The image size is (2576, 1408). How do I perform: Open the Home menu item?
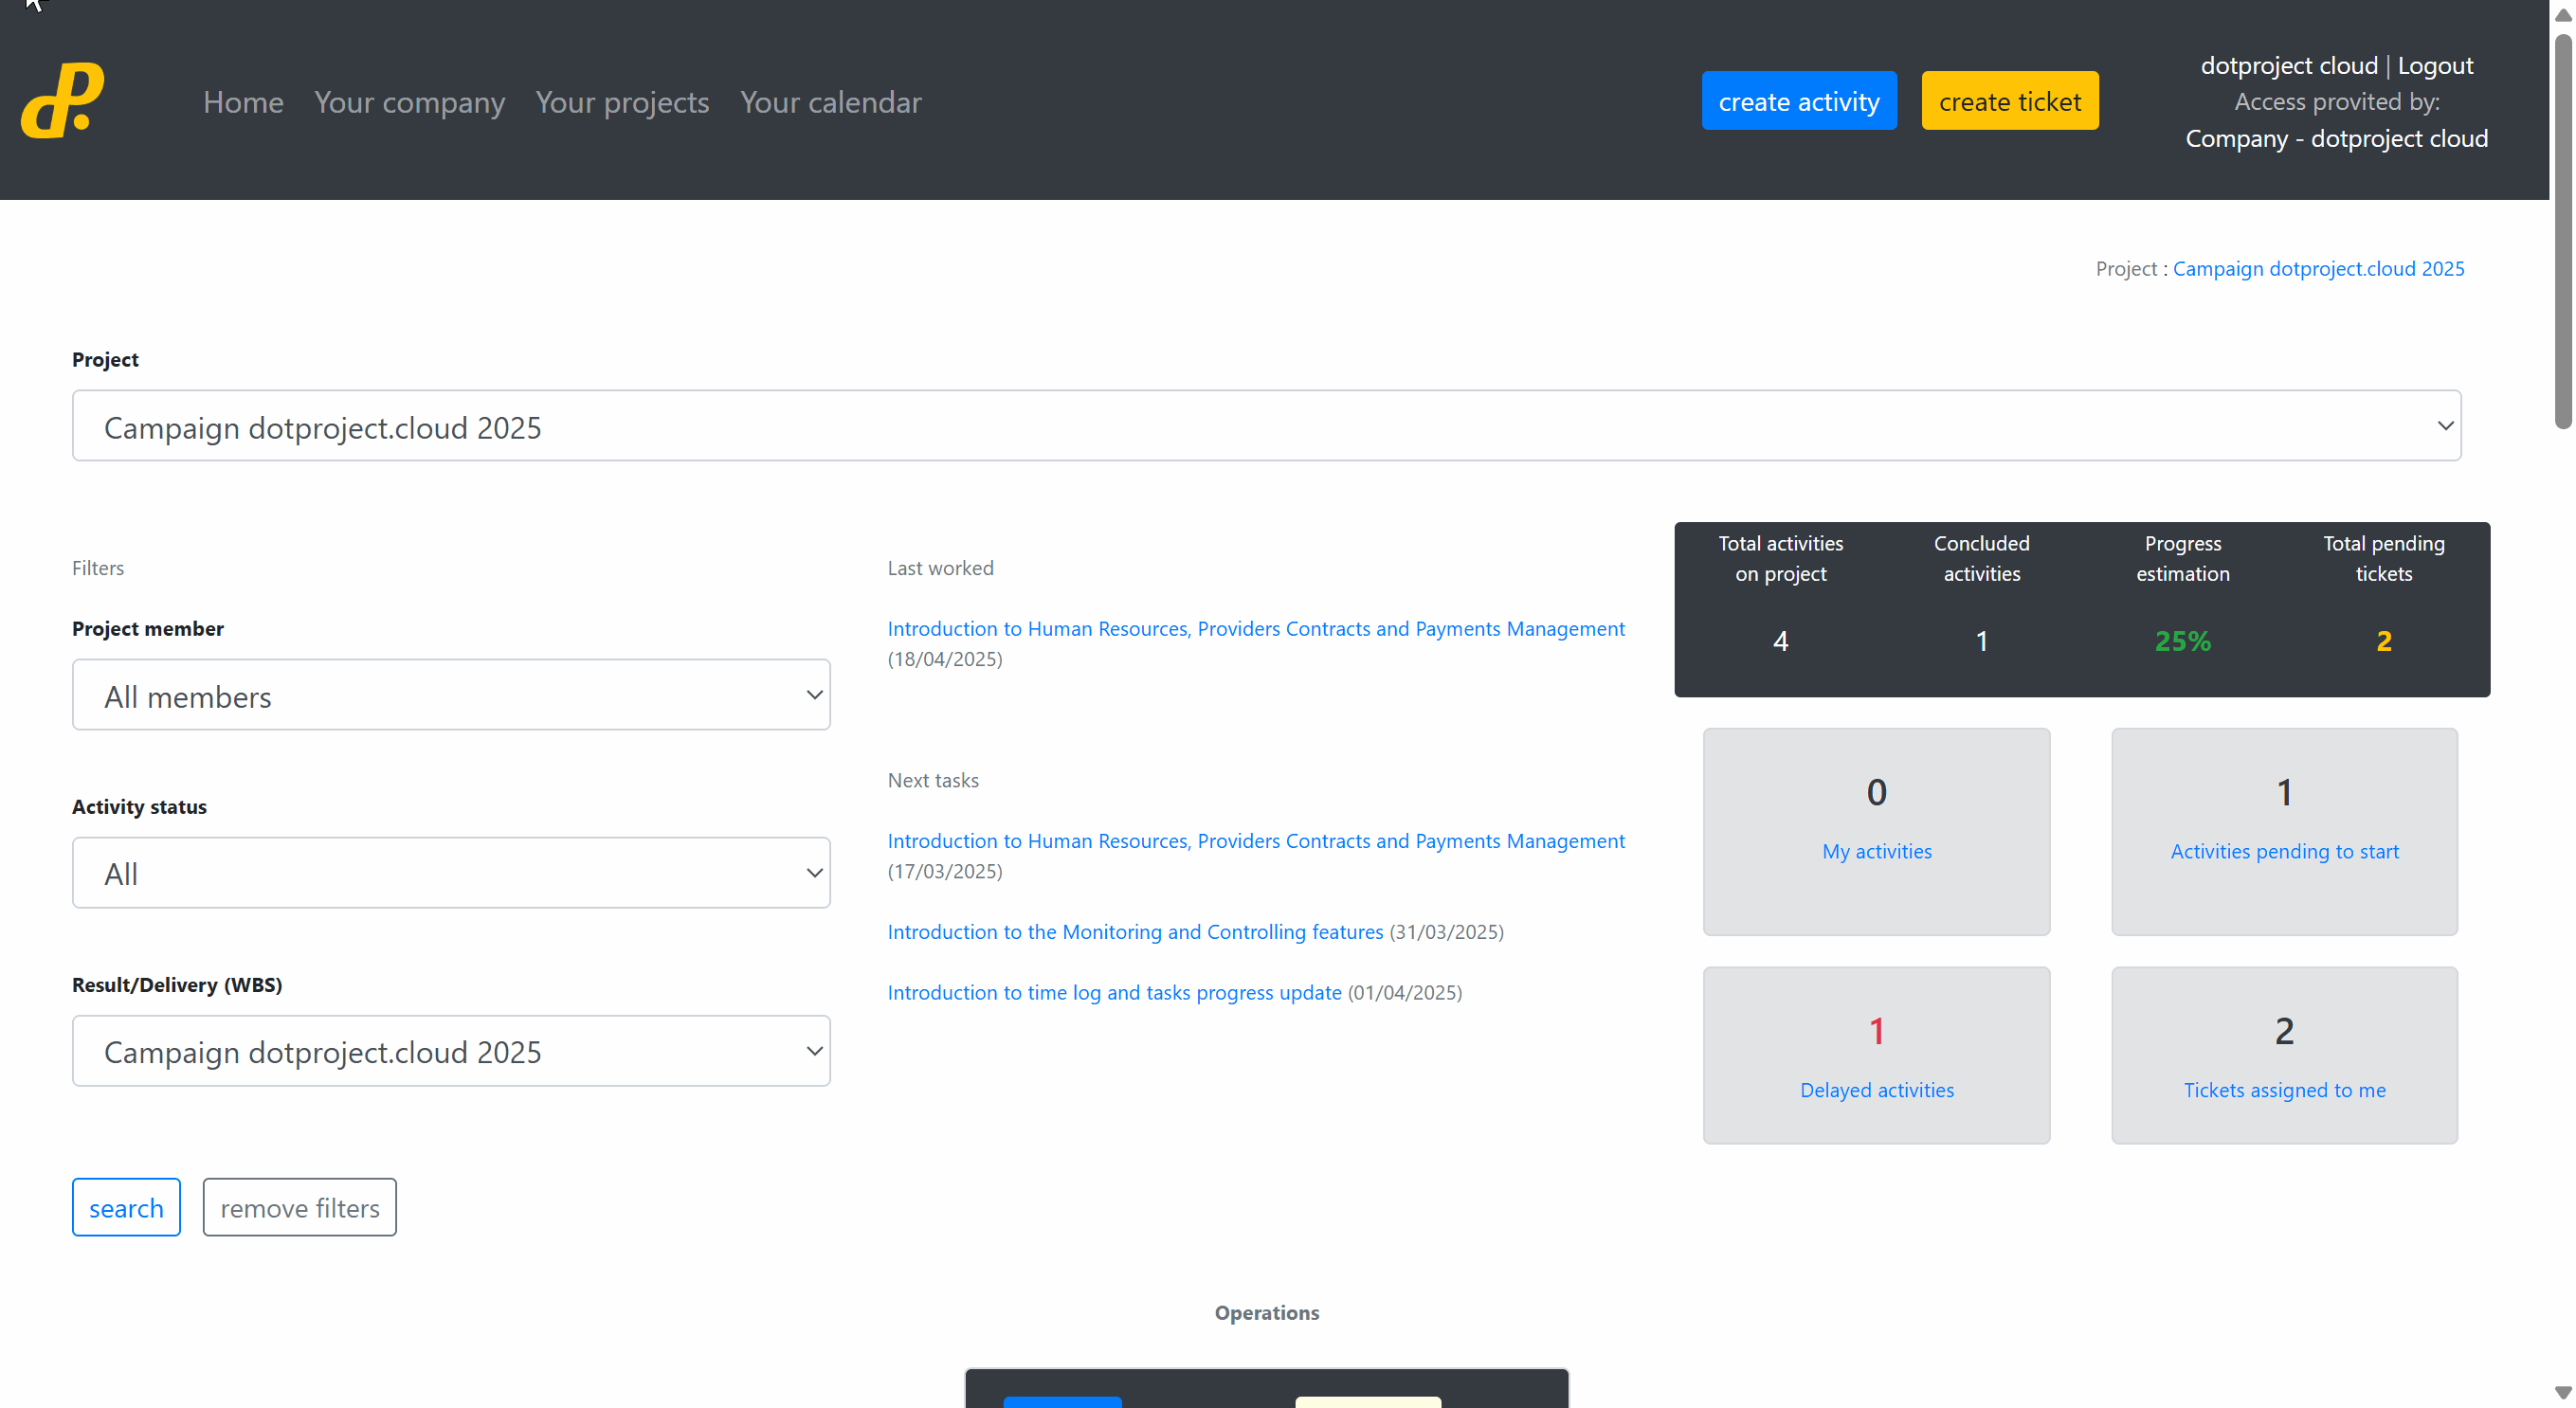pyautogui.click(x=243, y=102)
